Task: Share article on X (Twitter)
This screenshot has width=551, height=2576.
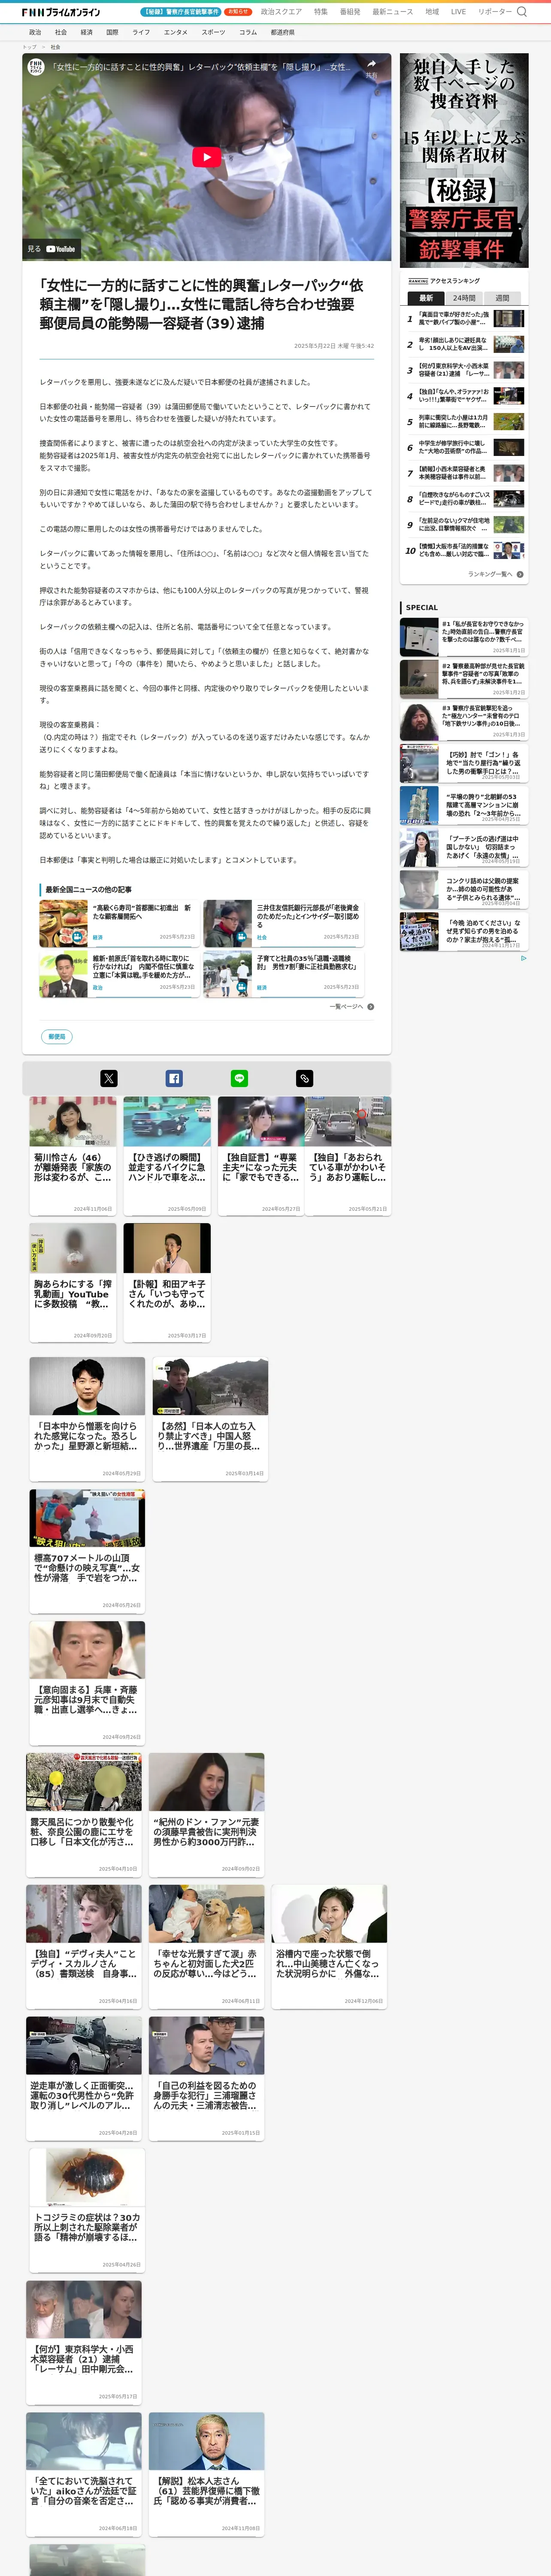Action: point(109,1078)
